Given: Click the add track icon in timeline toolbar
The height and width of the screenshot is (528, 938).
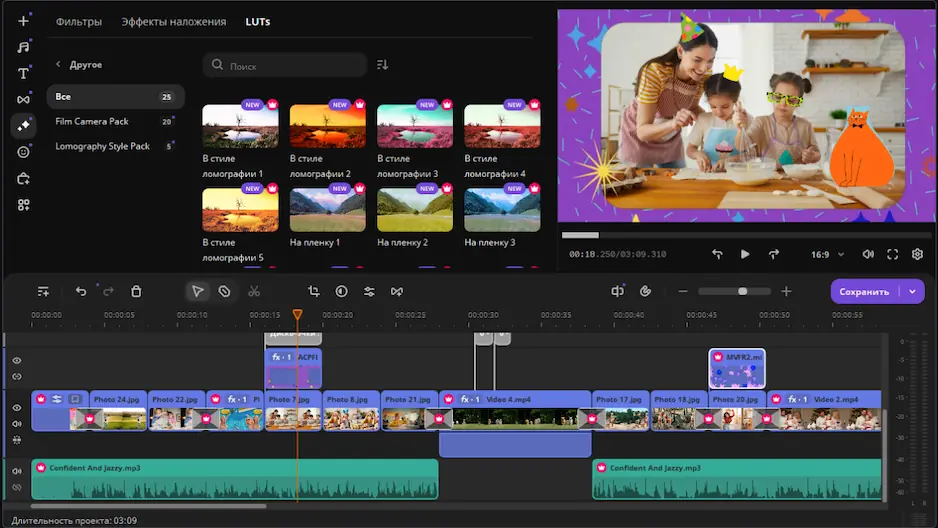Looking at the screenshot, I should pos(43,291).
